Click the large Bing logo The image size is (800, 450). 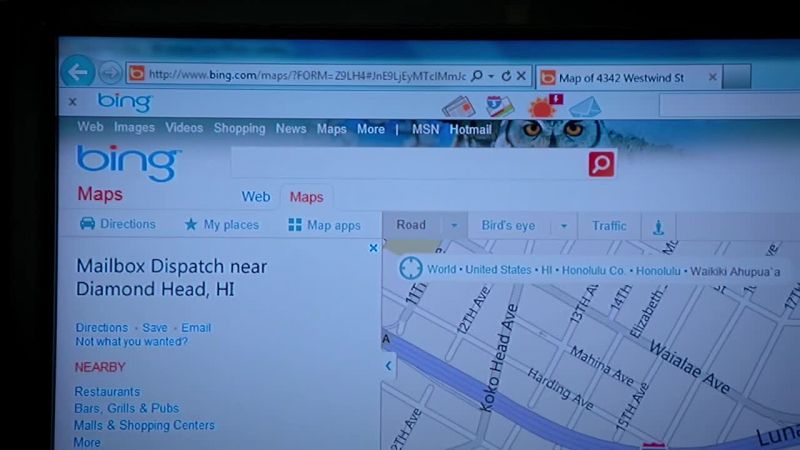(x=129, y=163)
